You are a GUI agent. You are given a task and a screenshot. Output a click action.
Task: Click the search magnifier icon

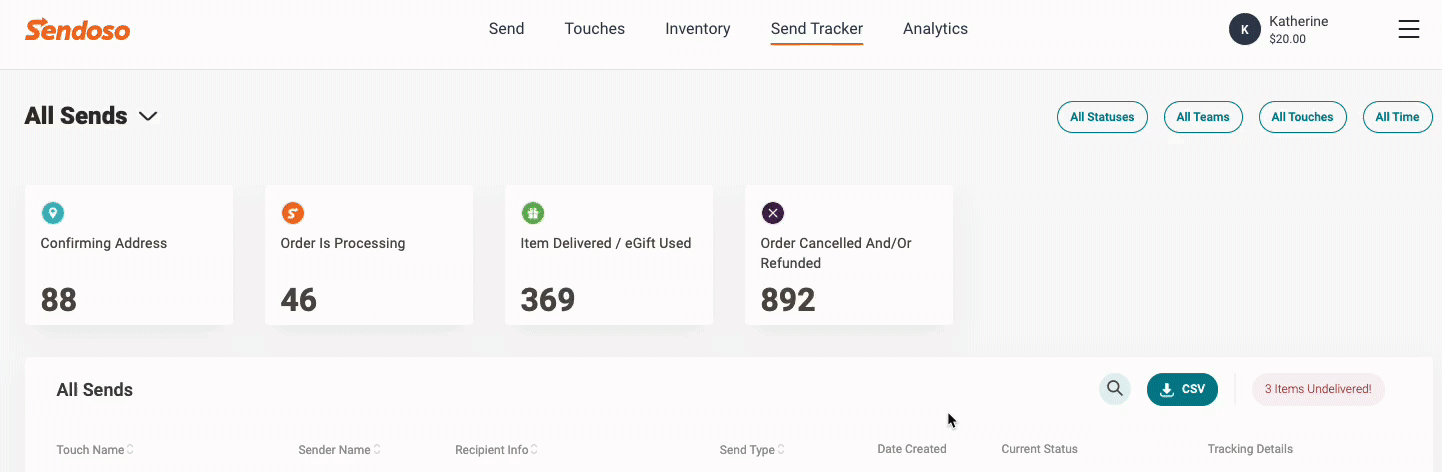click(1115, 389)
